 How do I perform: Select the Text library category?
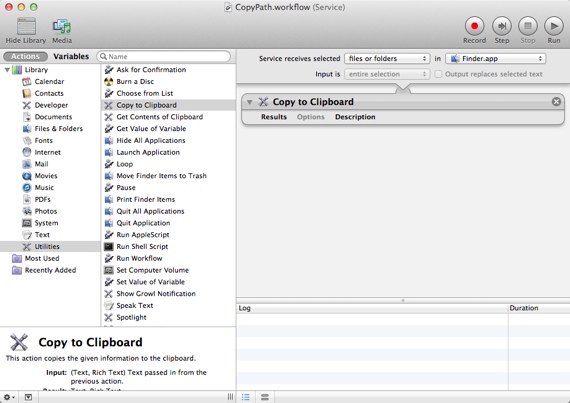click(x=42, y=235)
